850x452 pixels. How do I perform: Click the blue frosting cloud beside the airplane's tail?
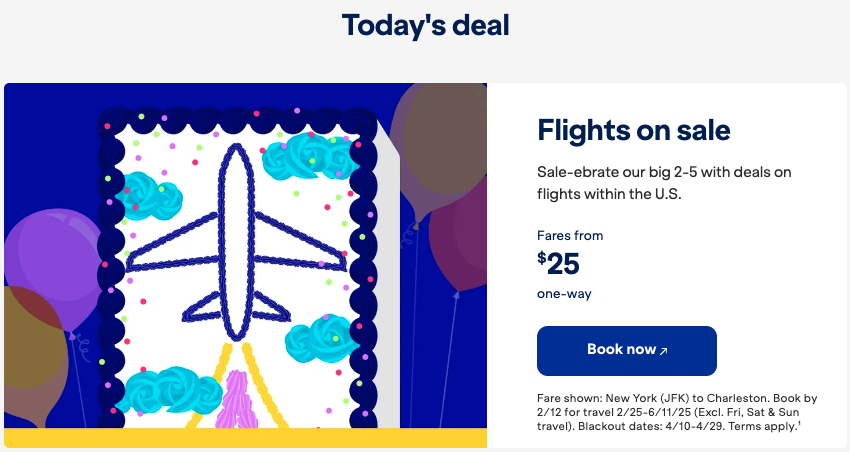tap(321, 339)
